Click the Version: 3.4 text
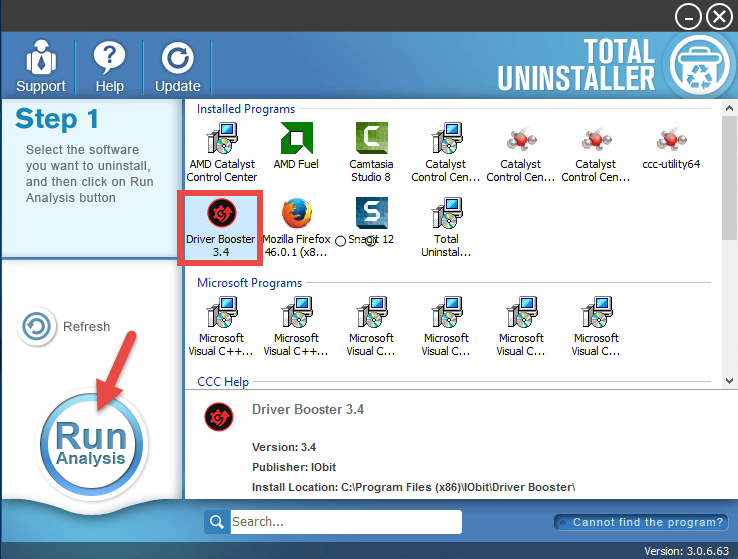Viewport: 738px width, 559px height. coord(284,447)
